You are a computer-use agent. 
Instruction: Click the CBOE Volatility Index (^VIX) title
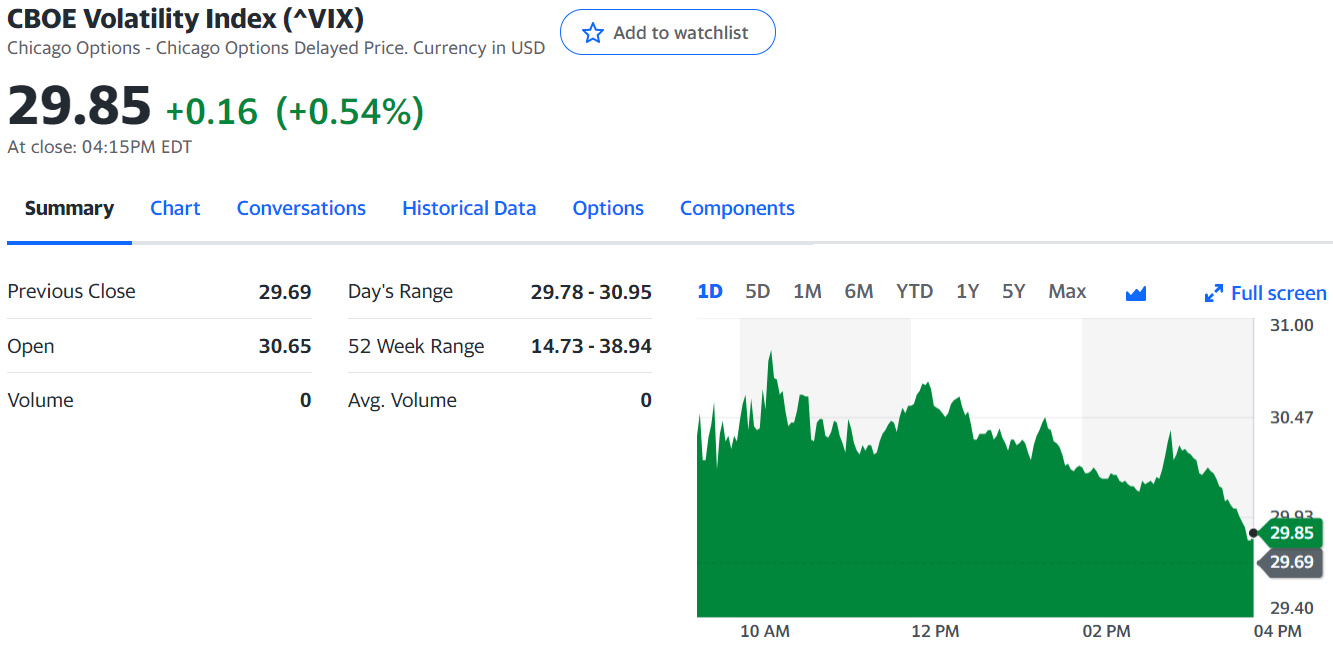[186, 18]
